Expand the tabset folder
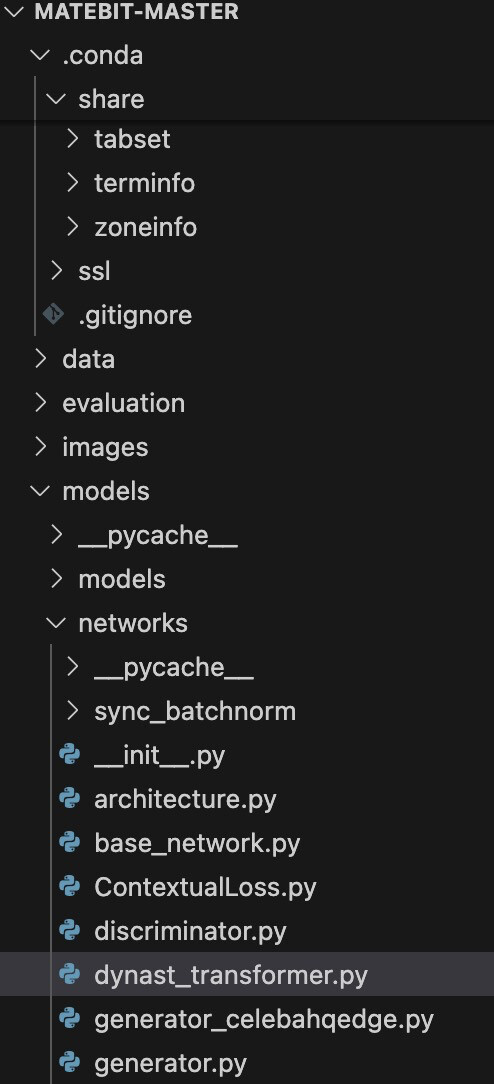494x1084 pixels. coord(73,139)
